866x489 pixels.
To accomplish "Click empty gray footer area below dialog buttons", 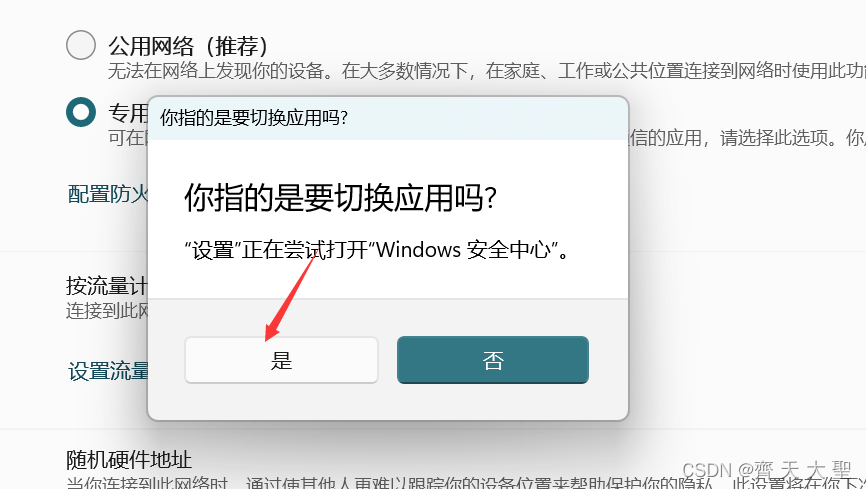I will point(388,402).
